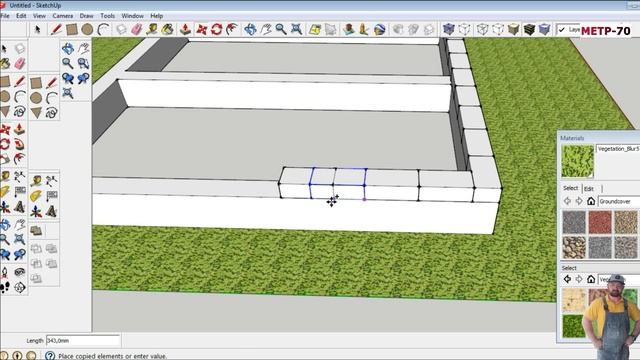Select Zoom magnifier in top toolbar

[x=281, y=29]
